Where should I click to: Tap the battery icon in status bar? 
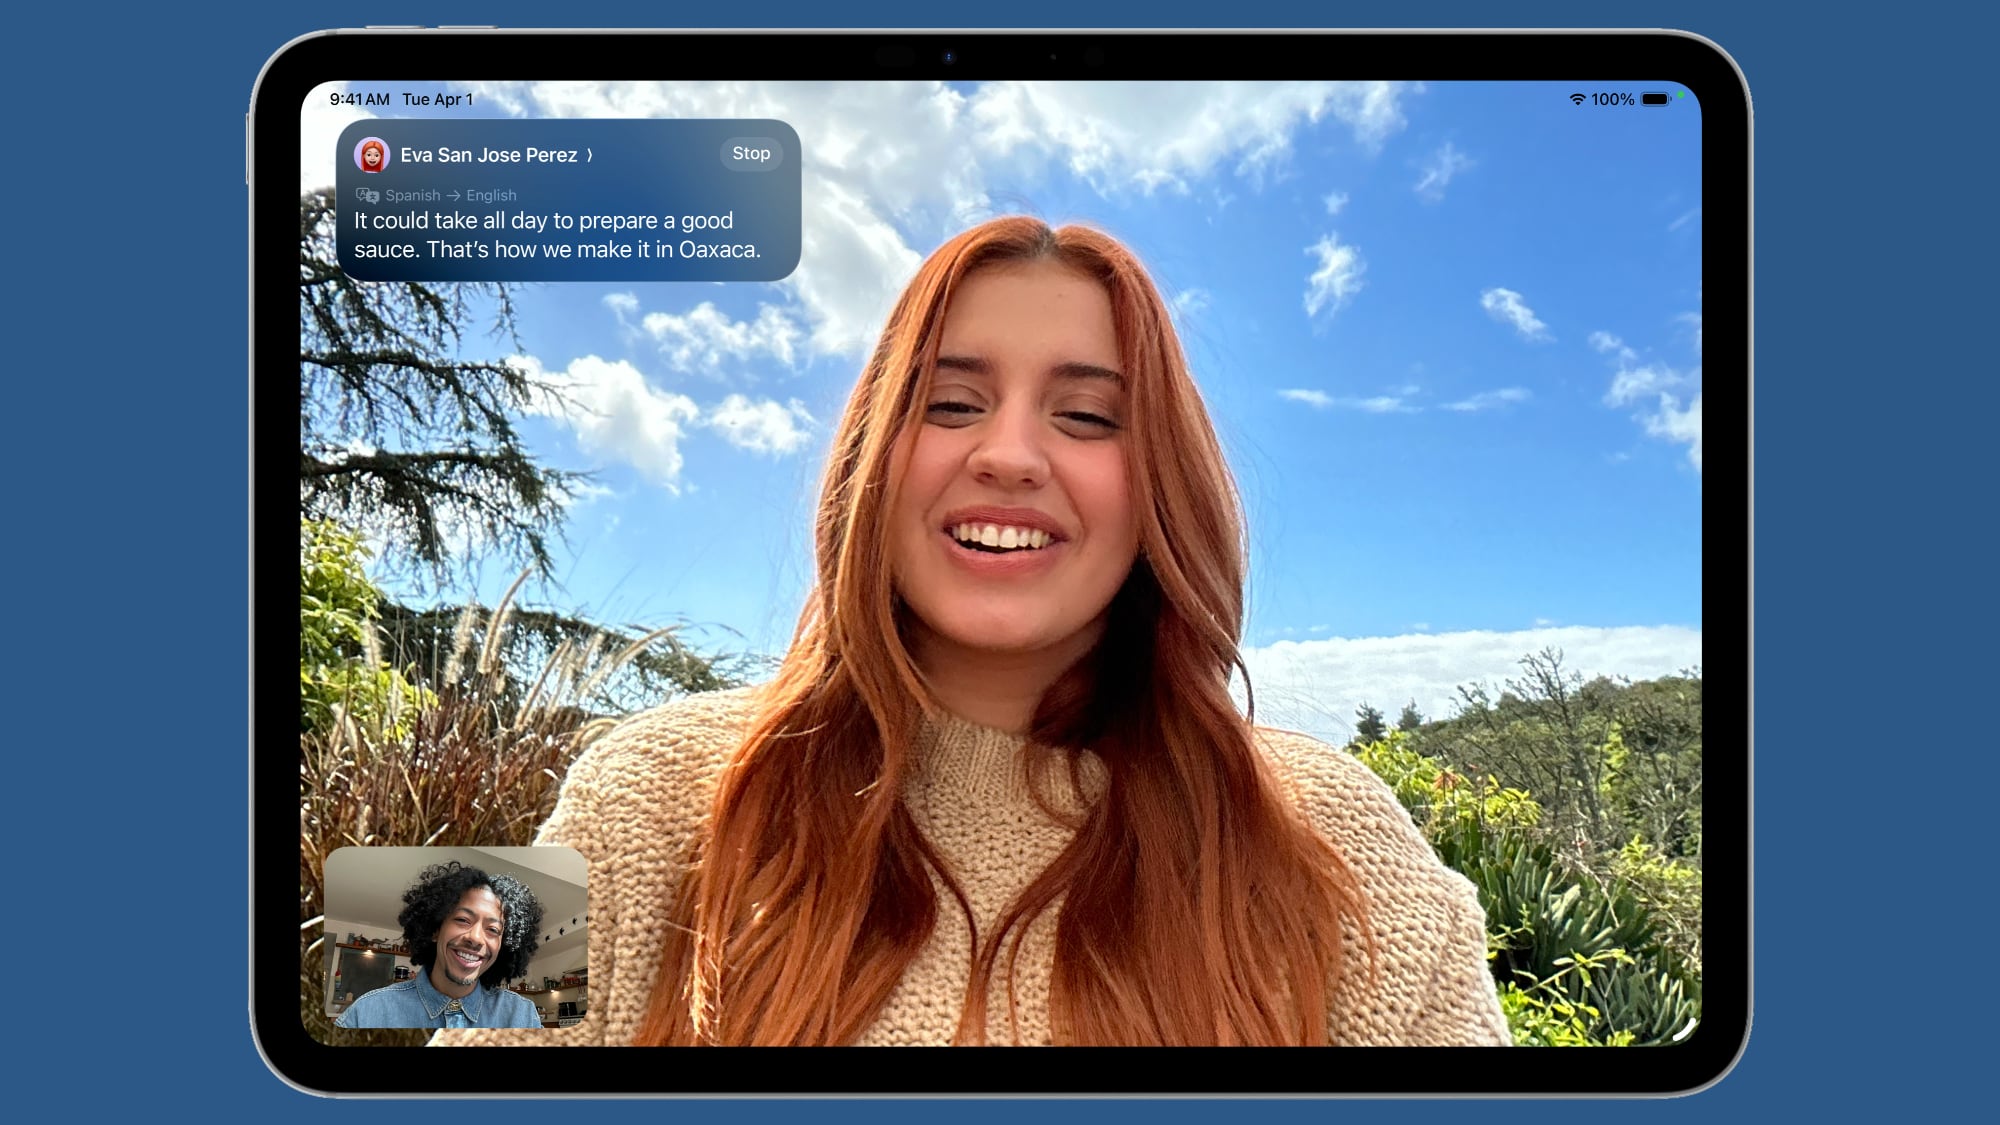tap(1656, 99)
